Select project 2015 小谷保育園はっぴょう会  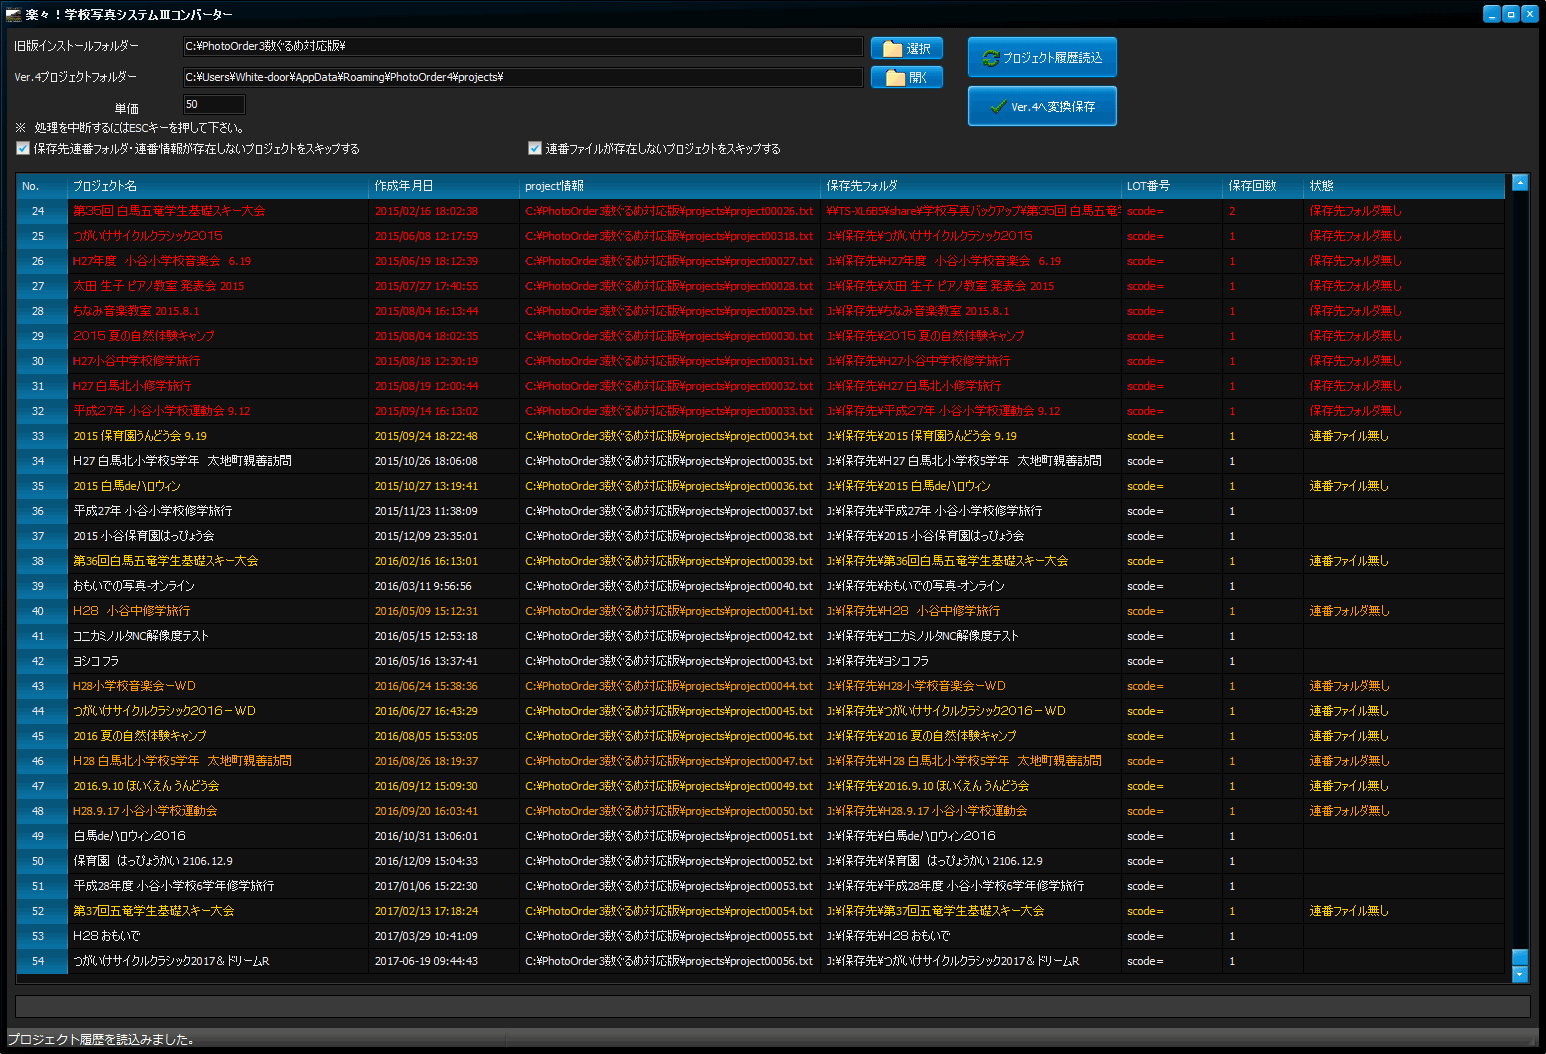143,536
